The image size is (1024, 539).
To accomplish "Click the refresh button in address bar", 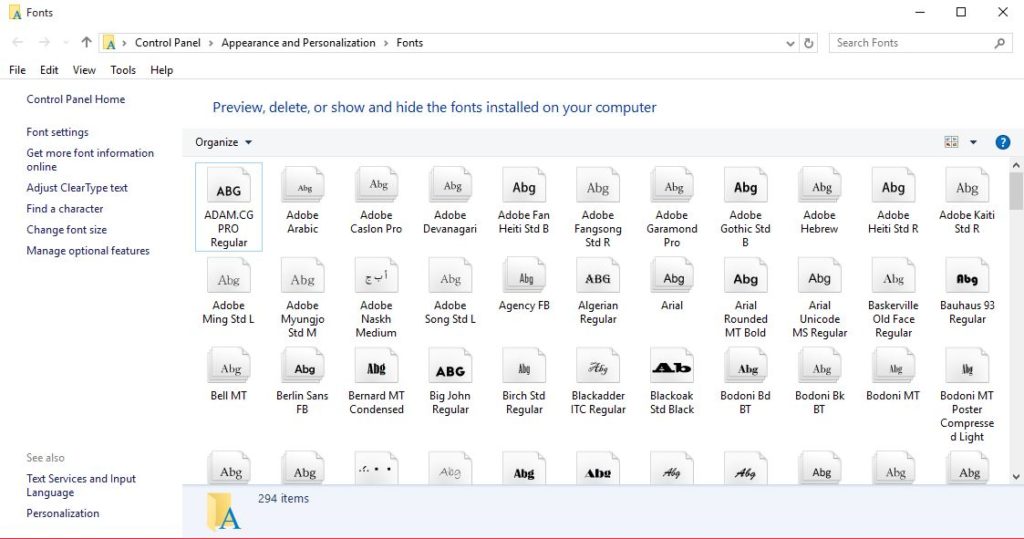I will [809, 43].
